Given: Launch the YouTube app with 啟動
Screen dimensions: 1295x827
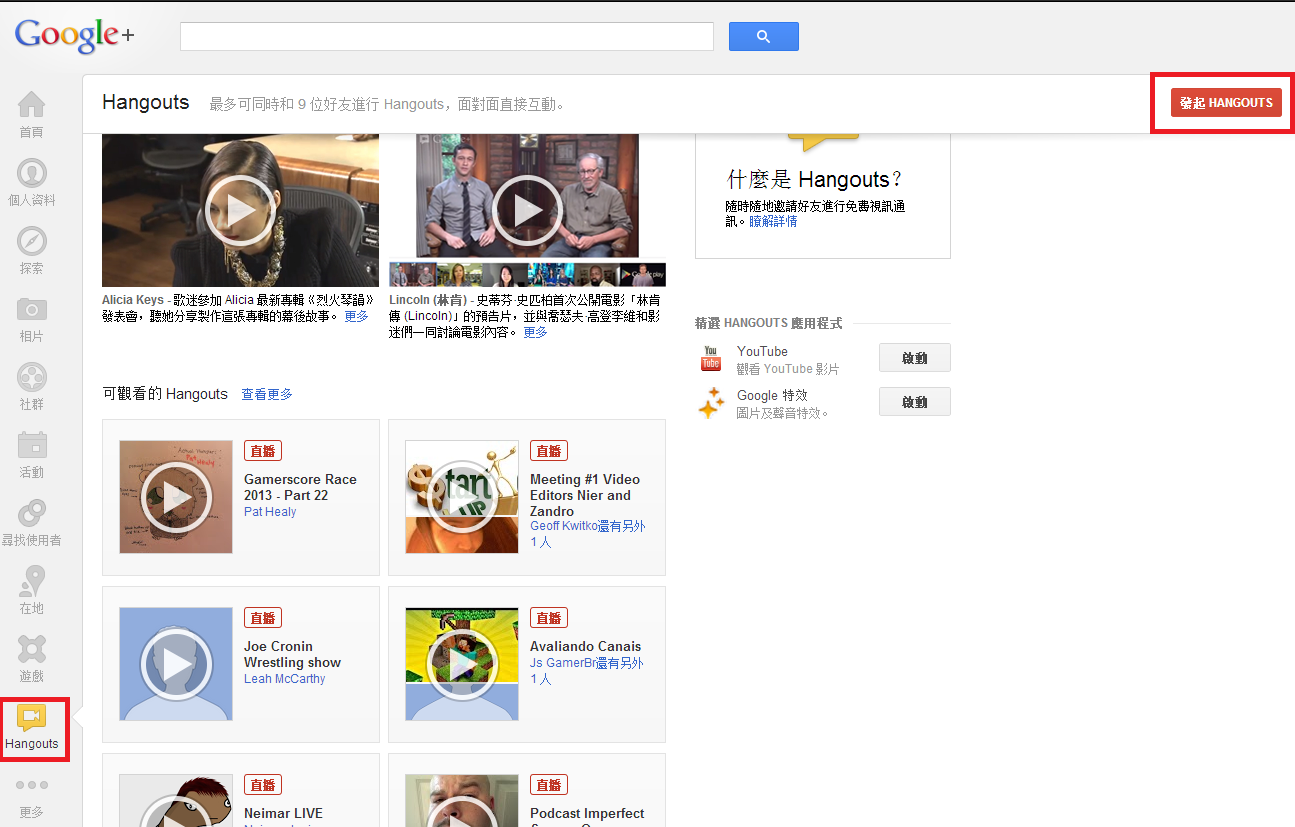Looking at the screenshot, I should click(x=915, y=358).
